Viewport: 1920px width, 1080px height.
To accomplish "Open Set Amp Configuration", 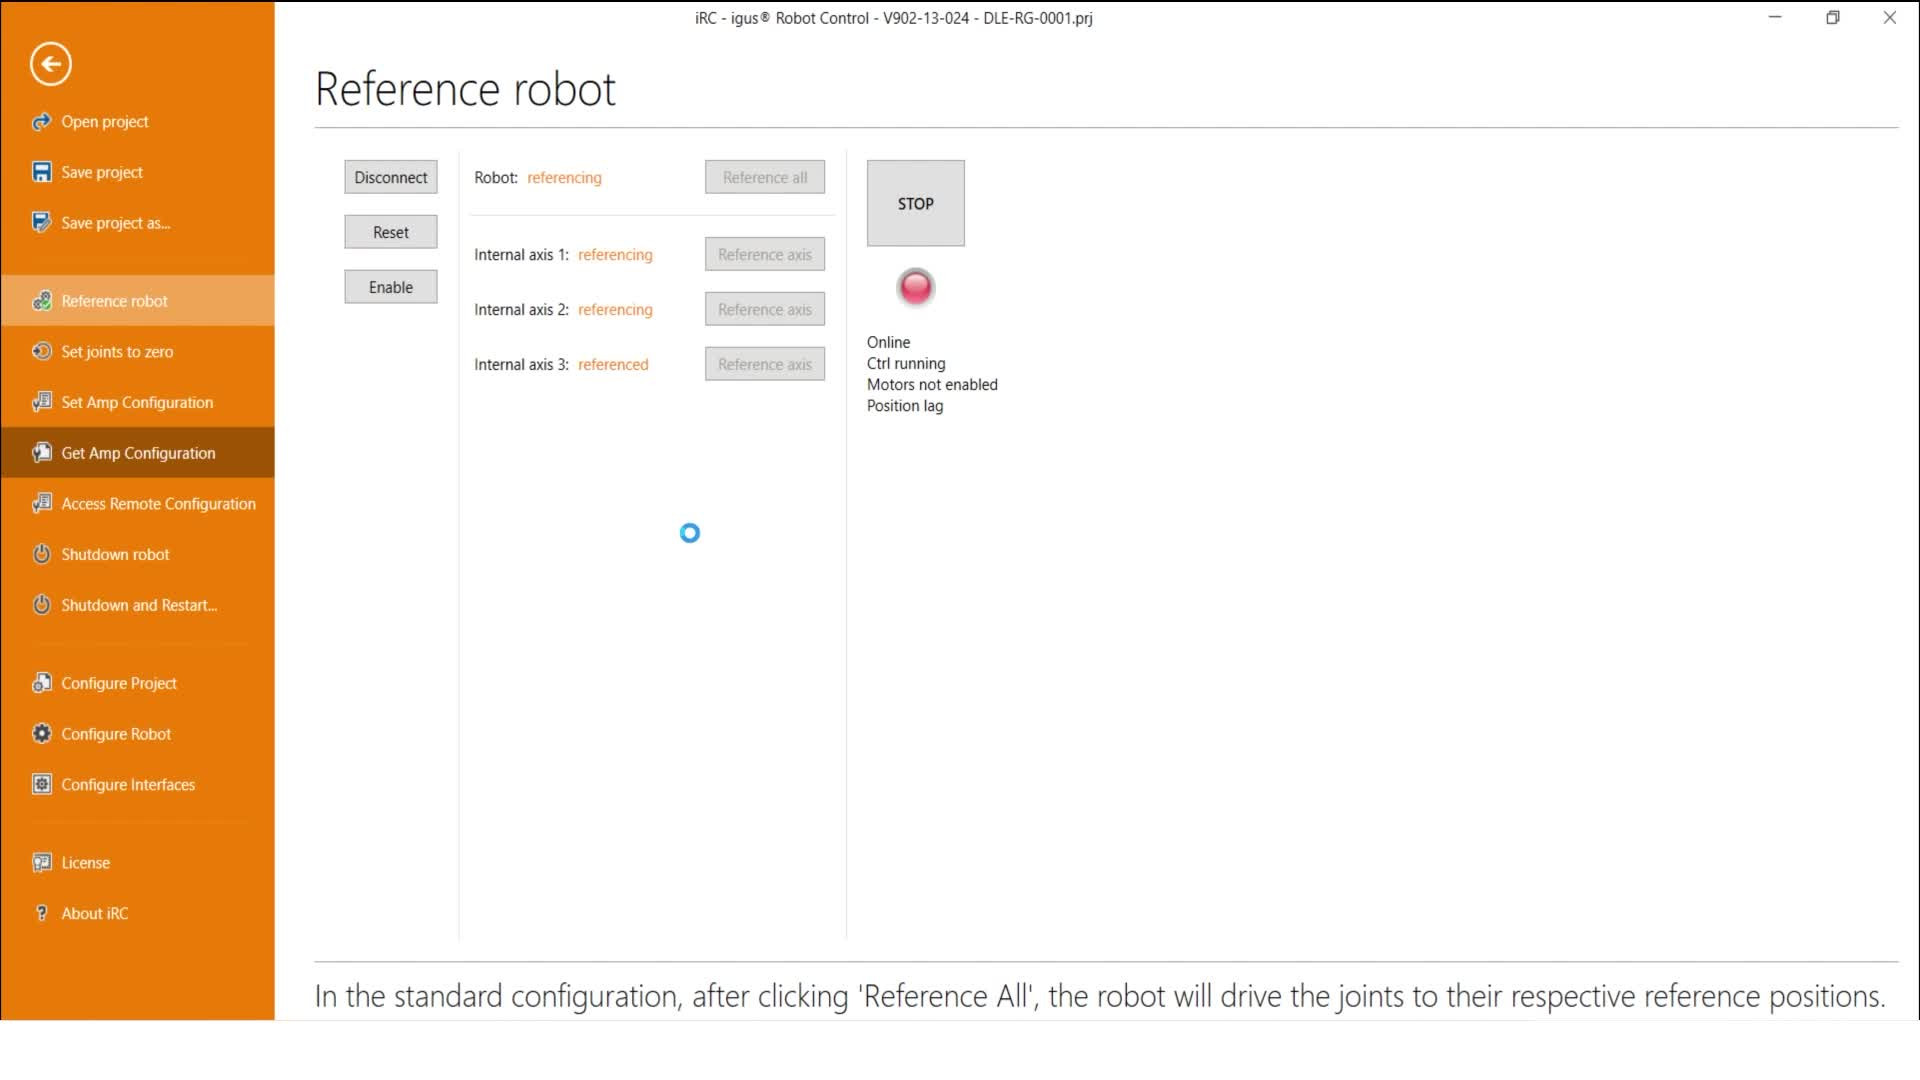I will pos(137,402).
